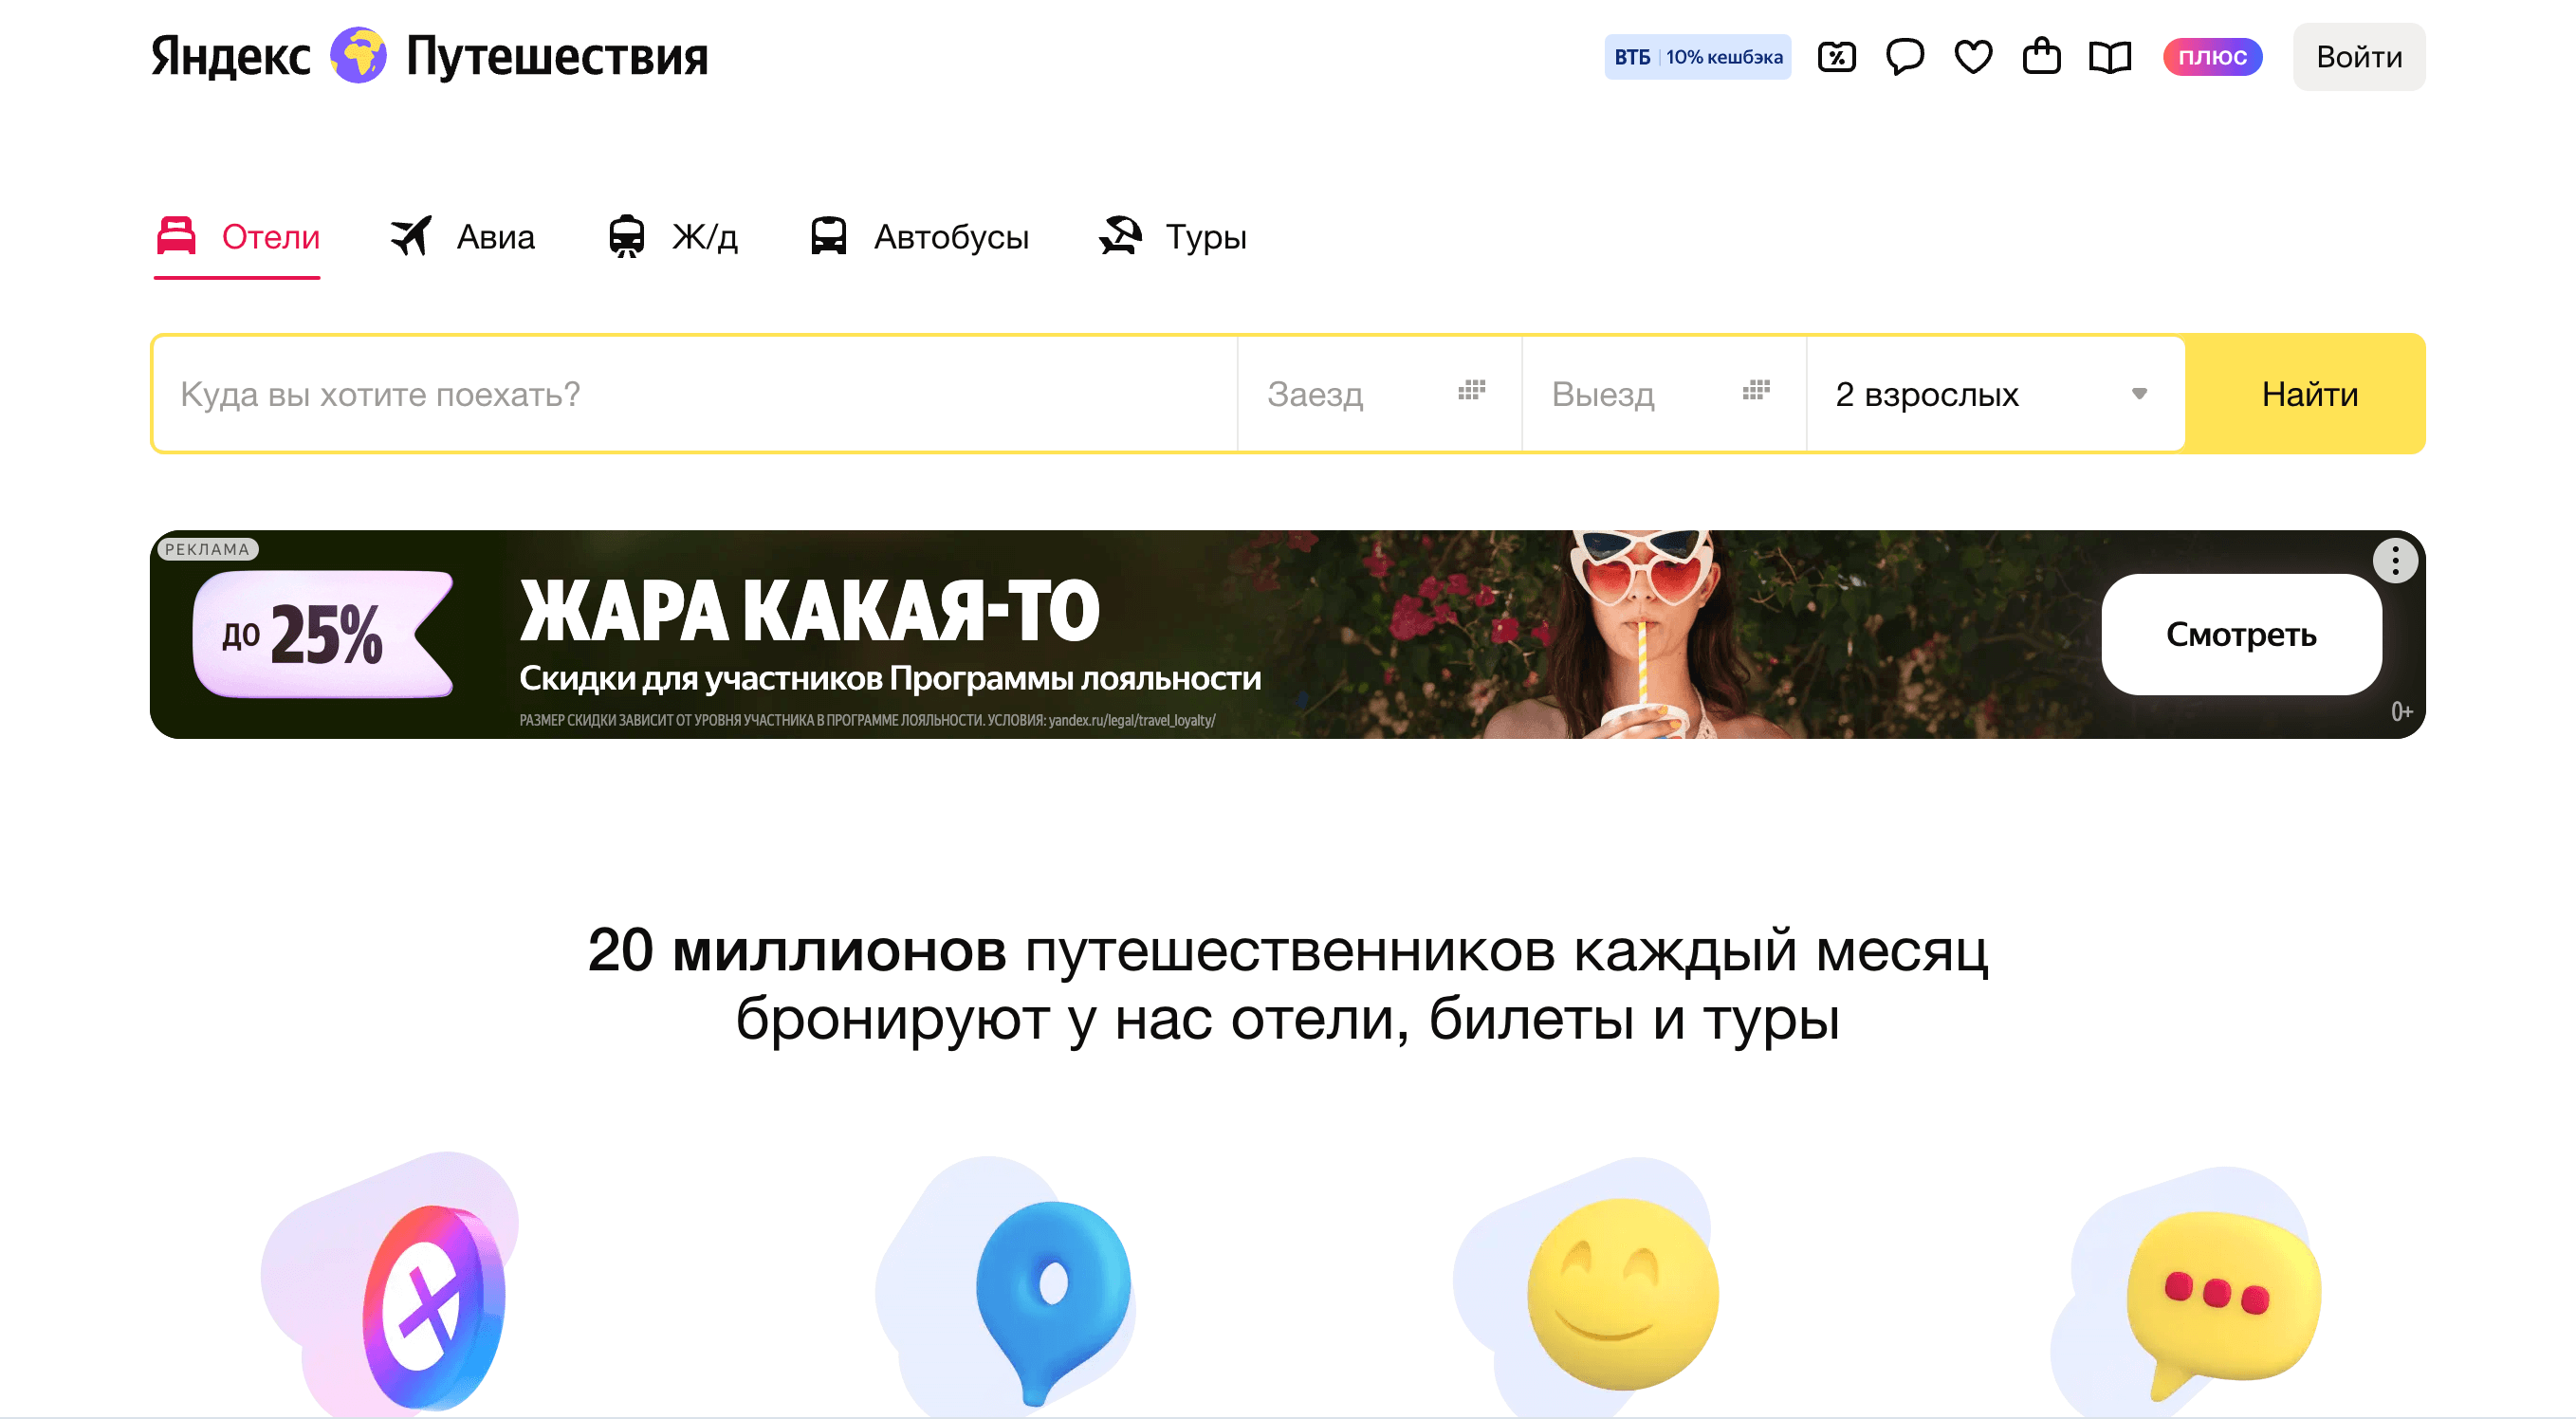Viewport: 2576px width, 1419px height.
Task: Click the Смотреть button on the banner
Action: point(2240,634)
